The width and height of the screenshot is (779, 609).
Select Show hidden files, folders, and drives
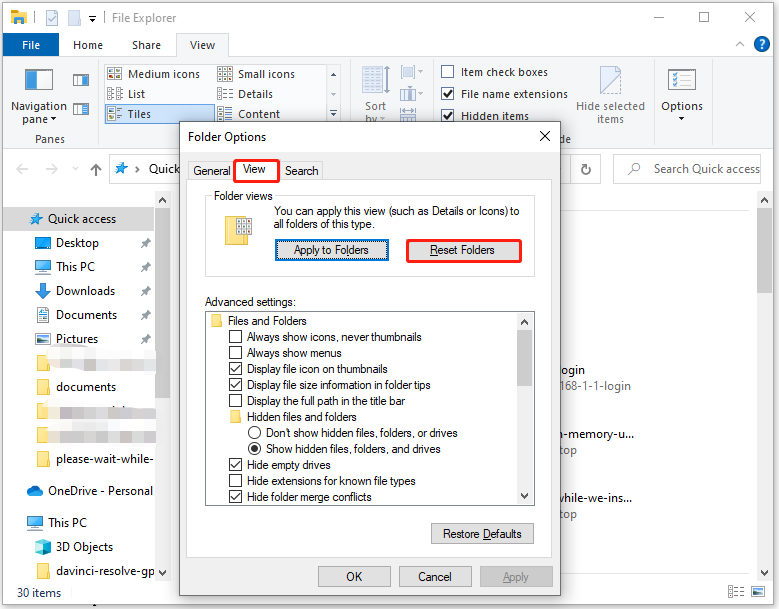[254, 449]
